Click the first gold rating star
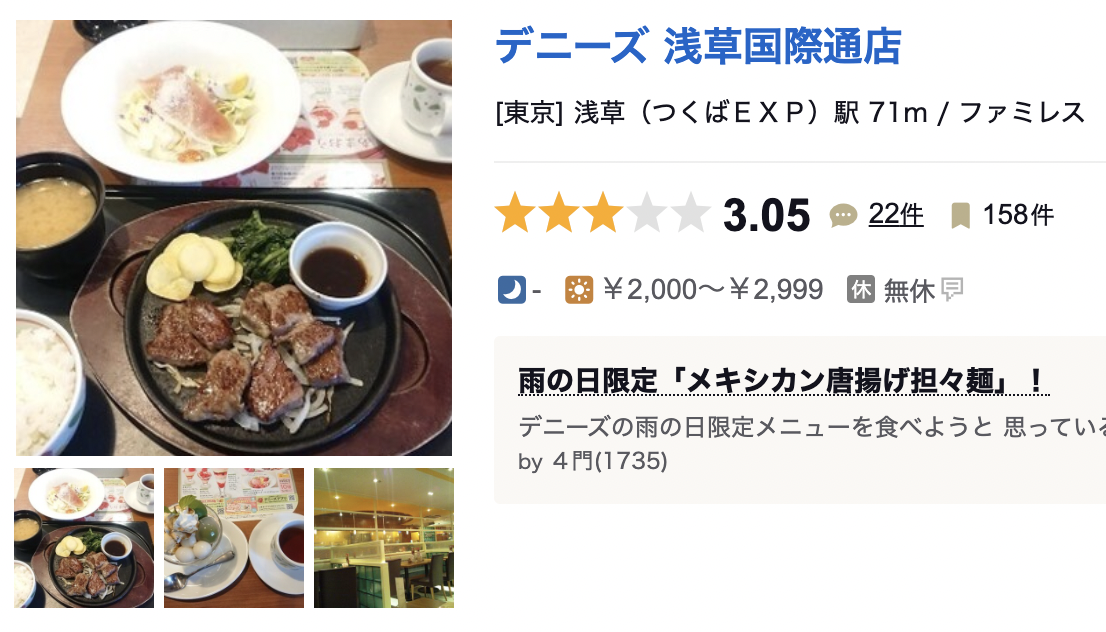Viewport: 1106px width, 632px height. pyautogui.click(x=515, y=213)
